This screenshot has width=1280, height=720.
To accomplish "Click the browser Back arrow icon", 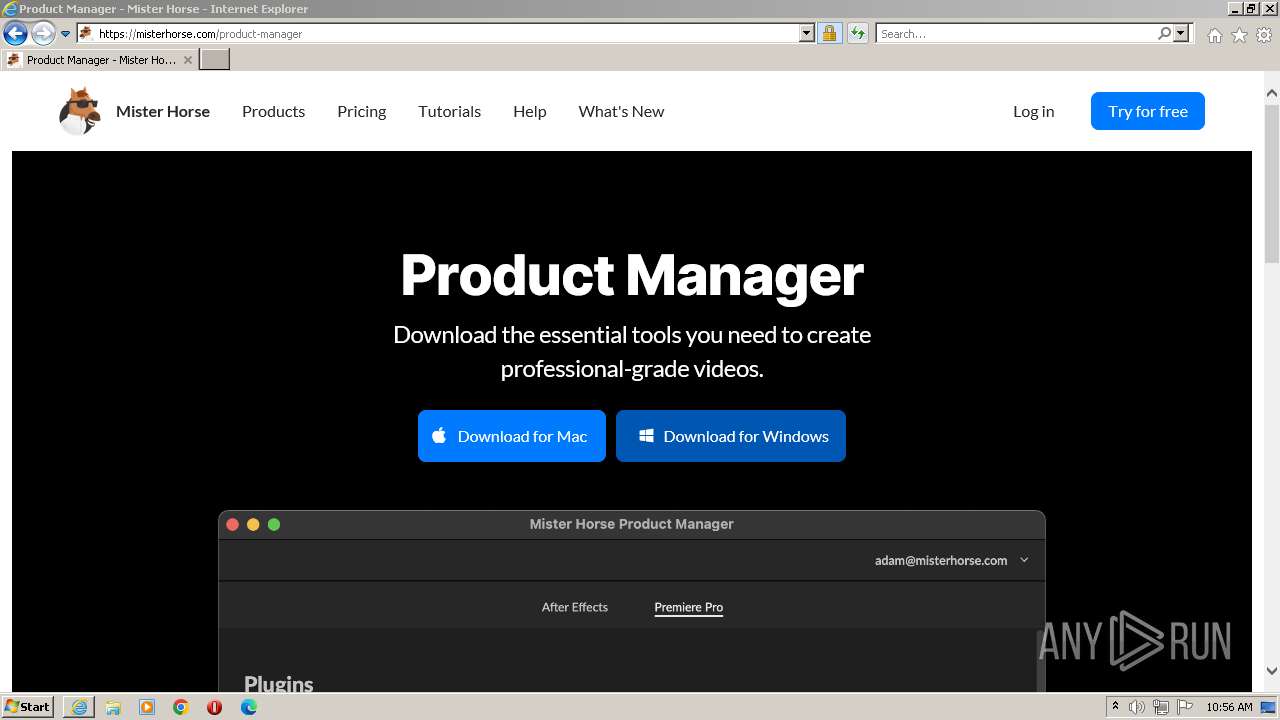I will coord(15,34).
